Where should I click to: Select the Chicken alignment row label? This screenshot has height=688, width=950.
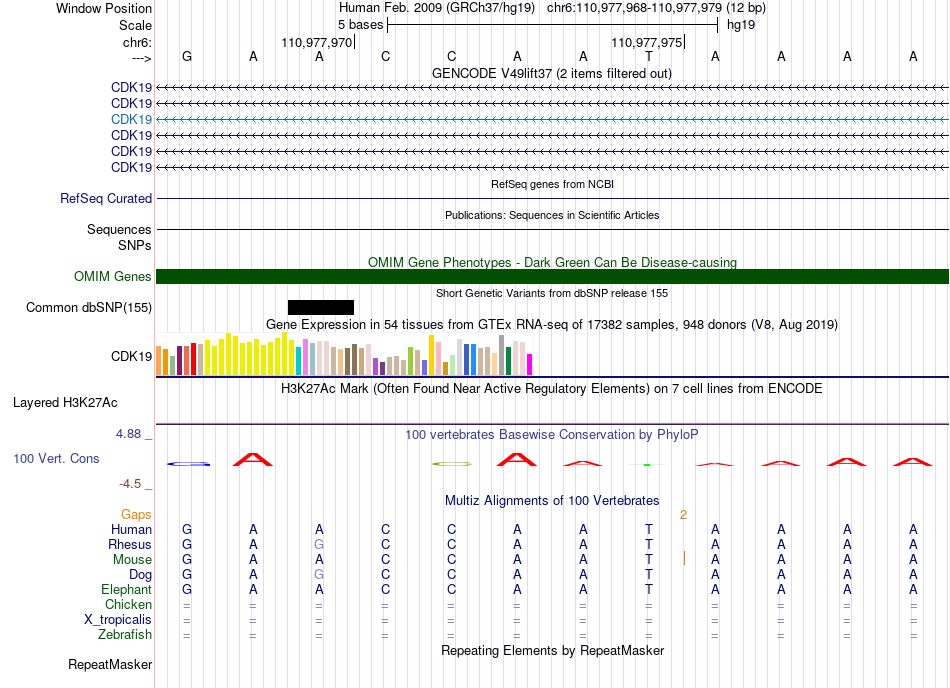click(x=128, y=604)
